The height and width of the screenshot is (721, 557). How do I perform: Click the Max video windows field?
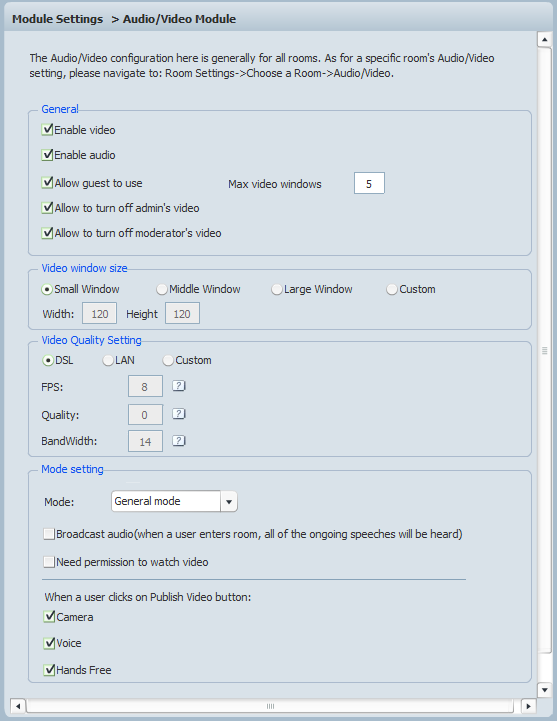[369, 183]
